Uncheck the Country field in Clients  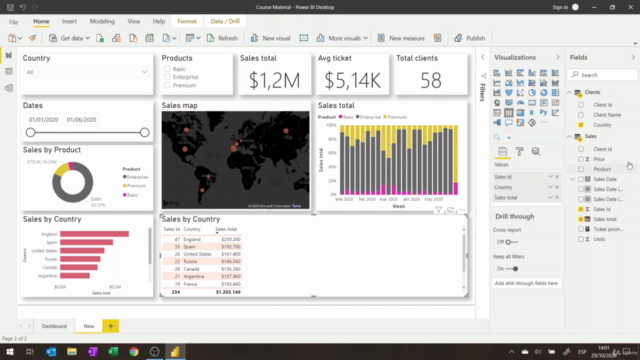pos(581,125)
